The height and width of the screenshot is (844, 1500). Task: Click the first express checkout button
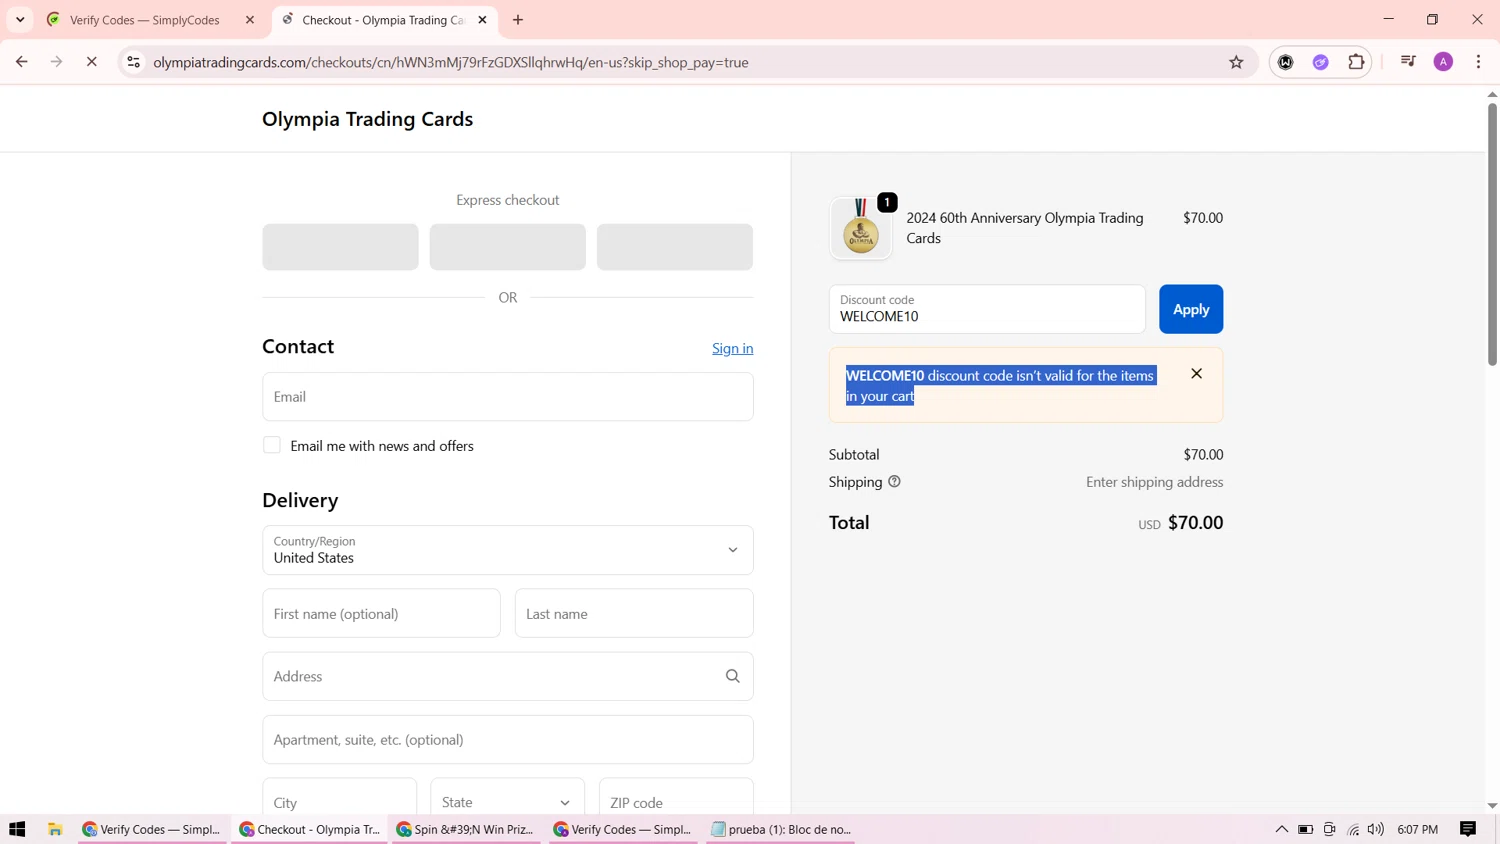(340, 247)
